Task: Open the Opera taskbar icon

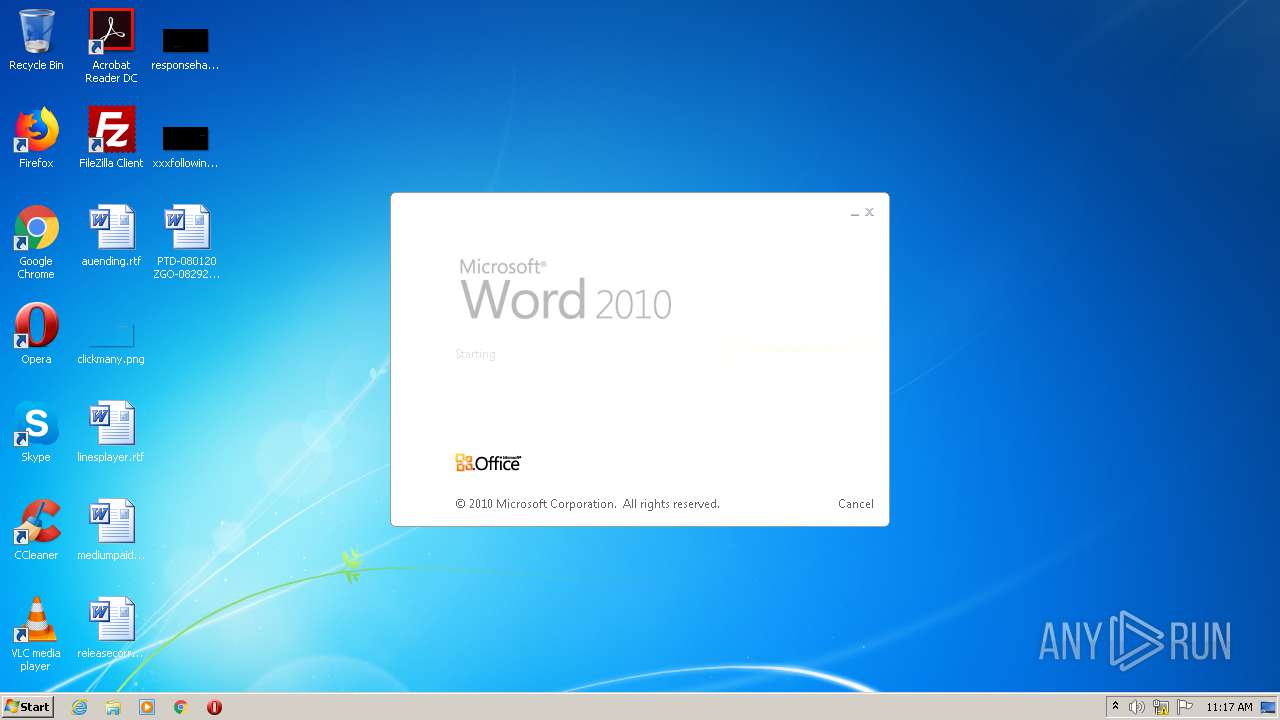Action: [214, 707]
